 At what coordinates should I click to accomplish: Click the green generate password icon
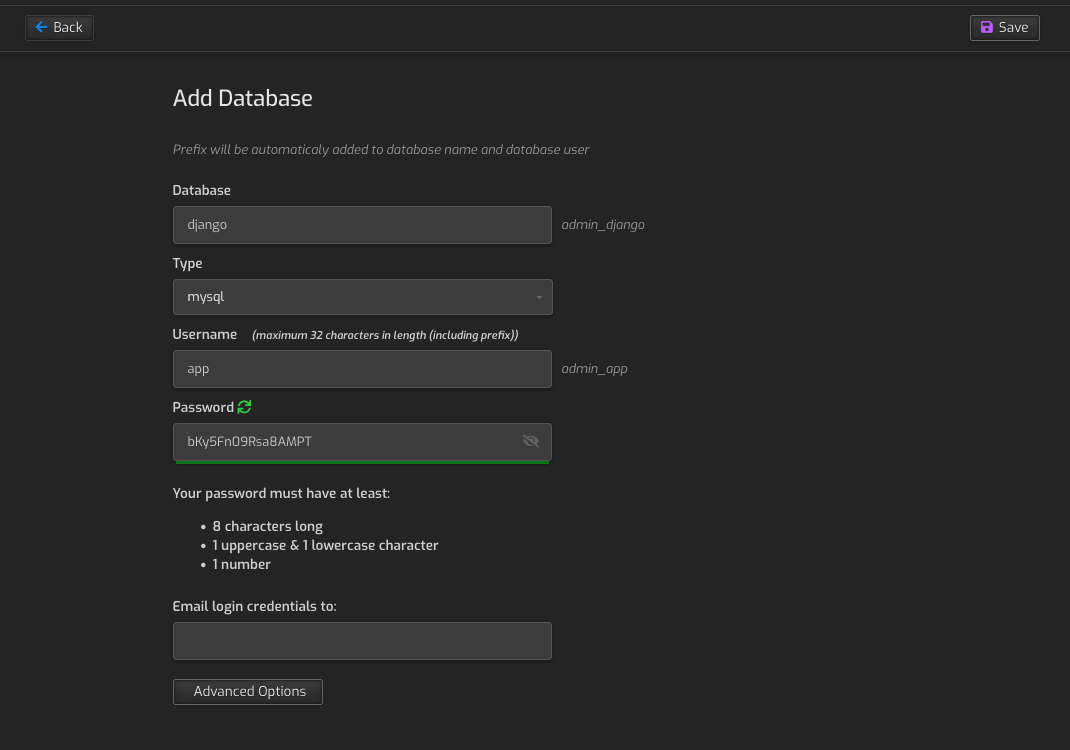click(245, 407)
